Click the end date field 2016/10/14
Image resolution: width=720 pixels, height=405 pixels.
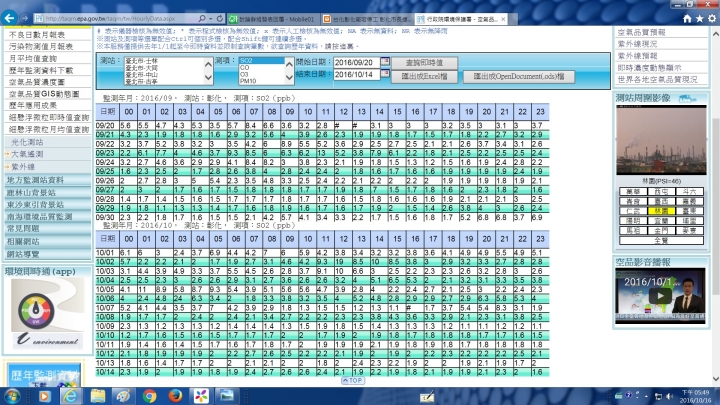(x=356, y=74)
